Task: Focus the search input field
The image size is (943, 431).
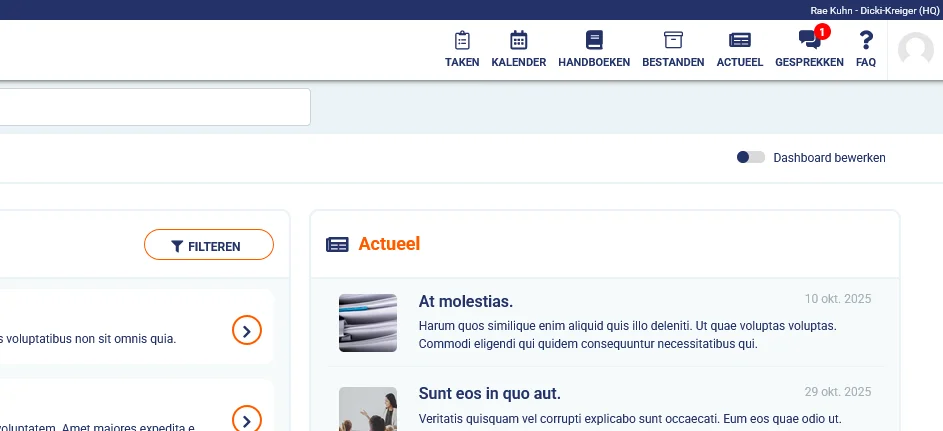Action: (x=150, y=107)
